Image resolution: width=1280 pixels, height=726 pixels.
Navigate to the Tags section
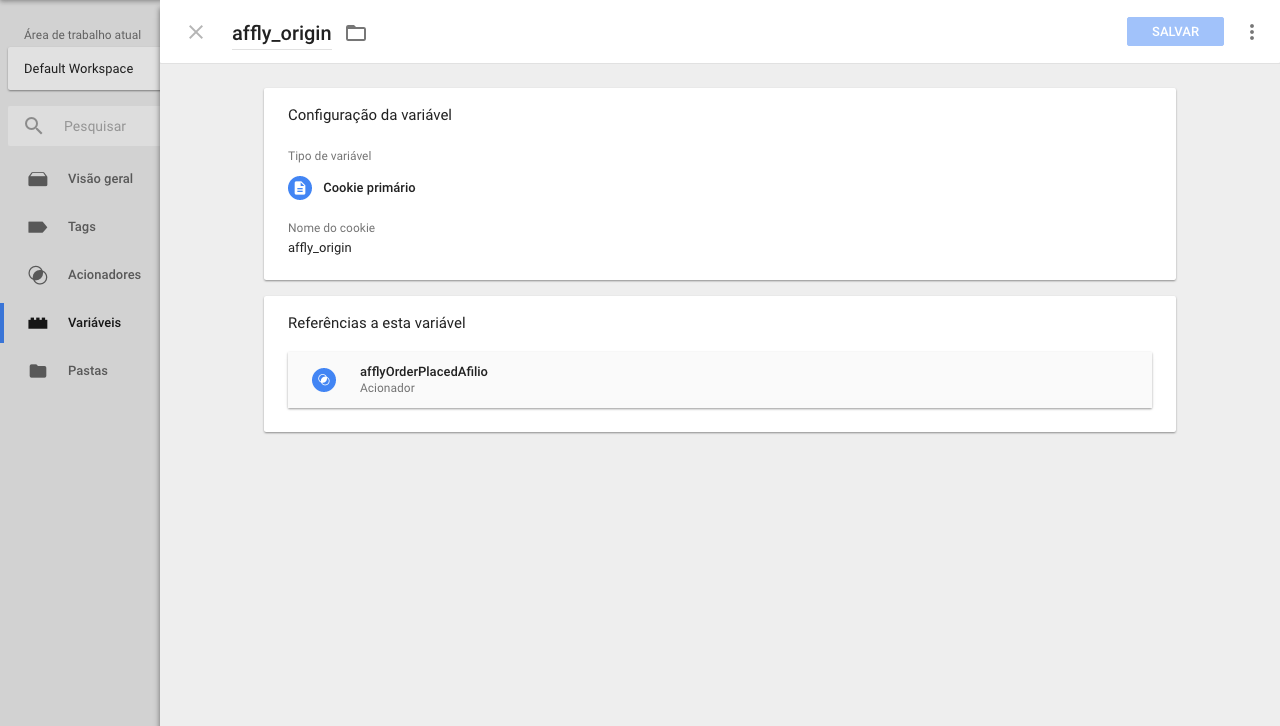pos(82,227)
